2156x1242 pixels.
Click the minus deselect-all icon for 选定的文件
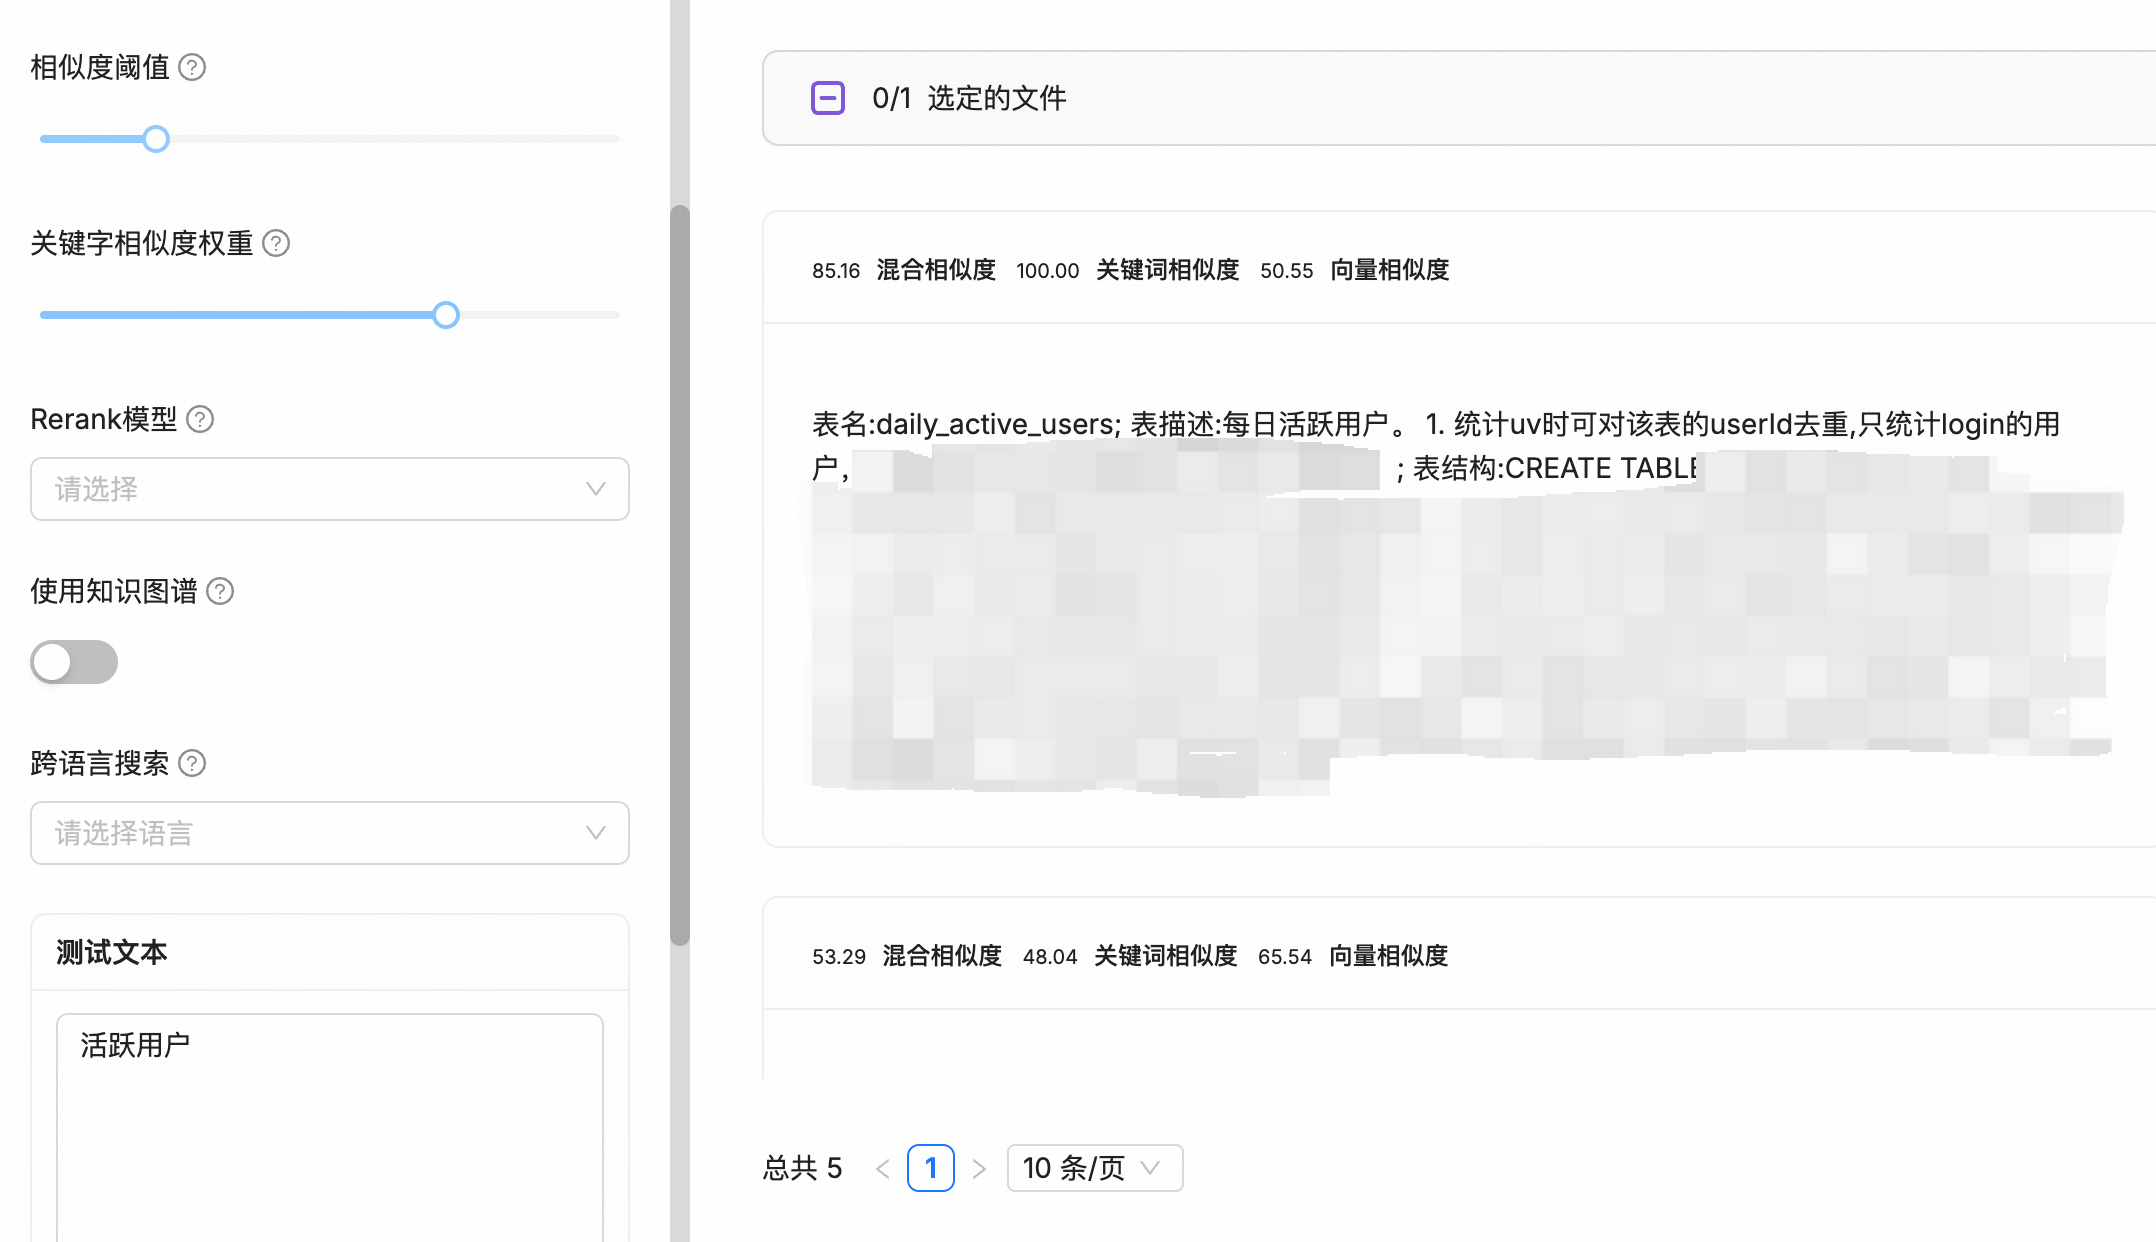pyautogui.click(x=827, y=98)
